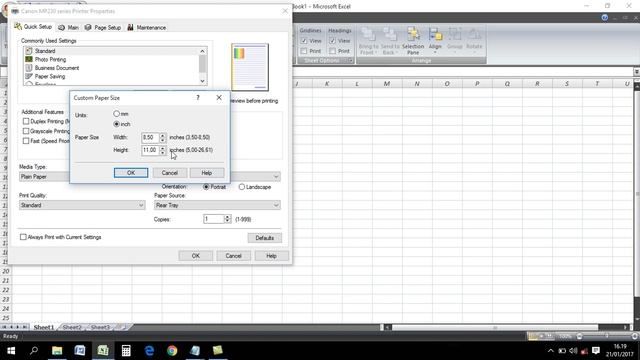Click Help in Printer Properties
Viewport: 640px width, 360px height.
click(271, 256)
